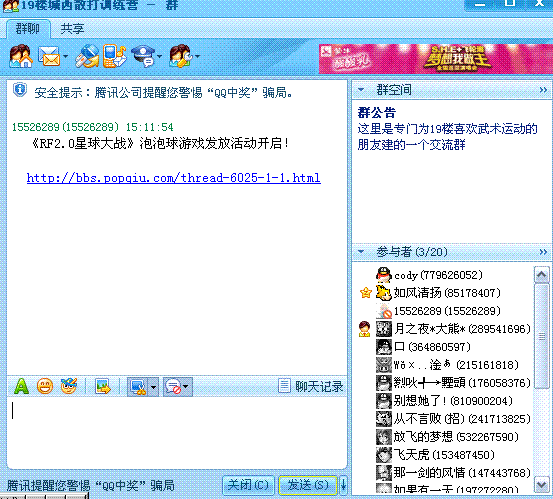Open the group homepage icon in toolbar
Image resolution: width=553 pixels, height=499 pixels.
[20, 56]
